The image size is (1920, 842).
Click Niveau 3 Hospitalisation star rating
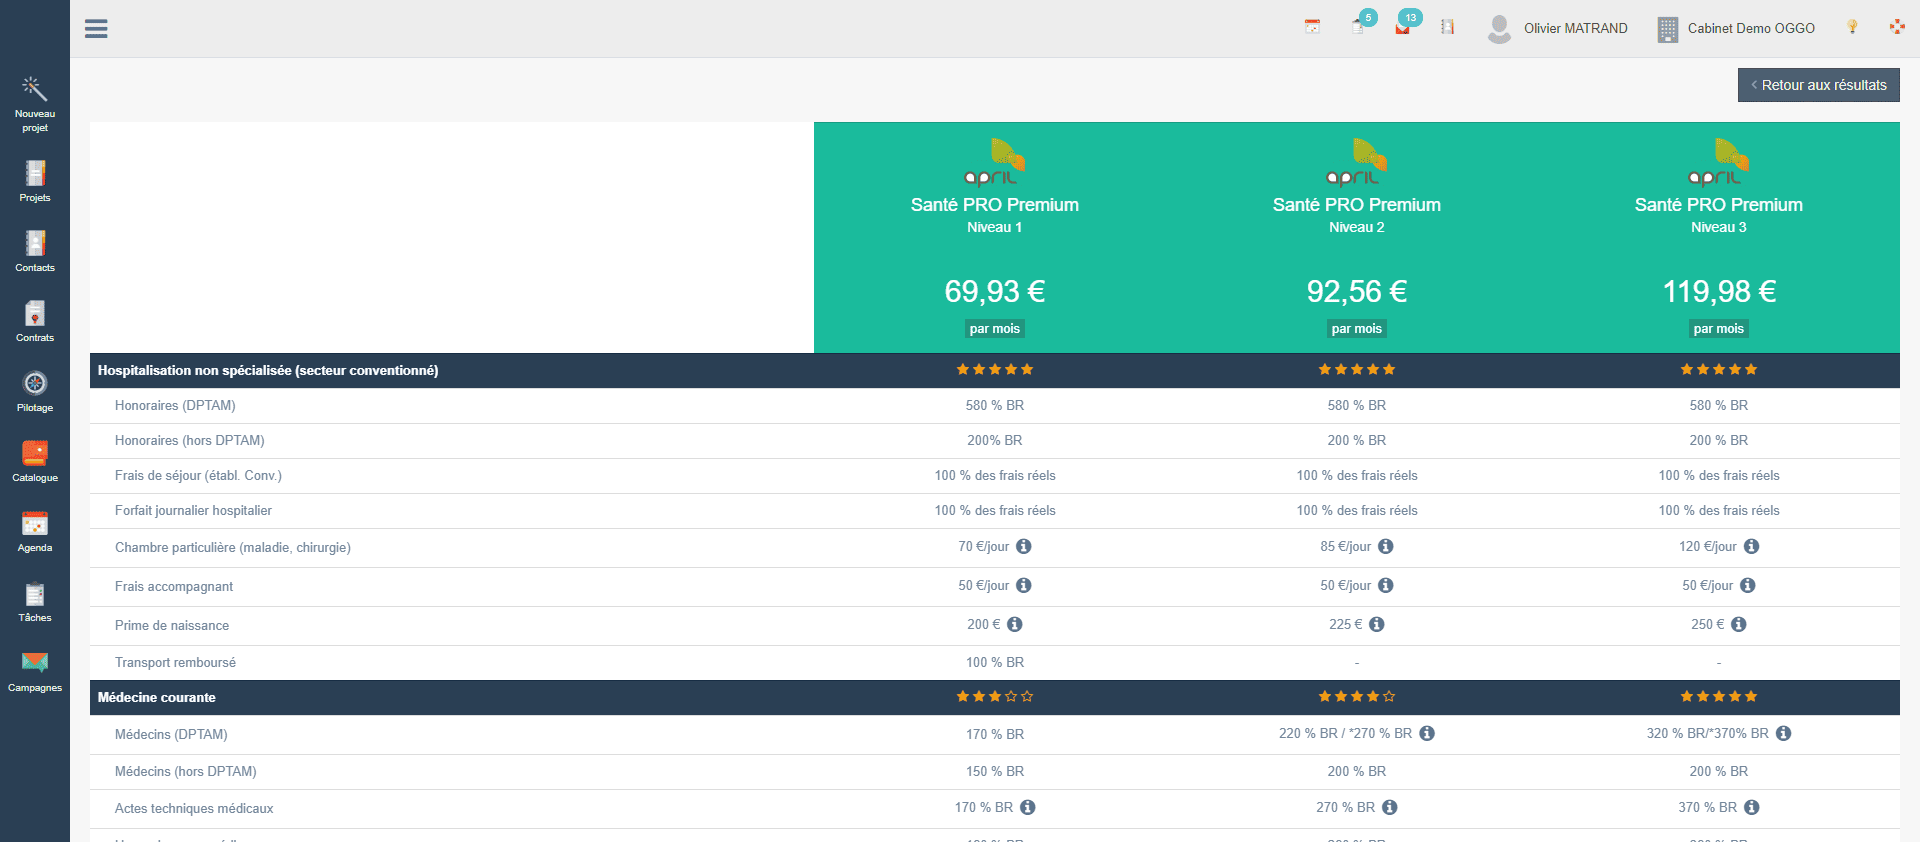(x=1719, y=369)
